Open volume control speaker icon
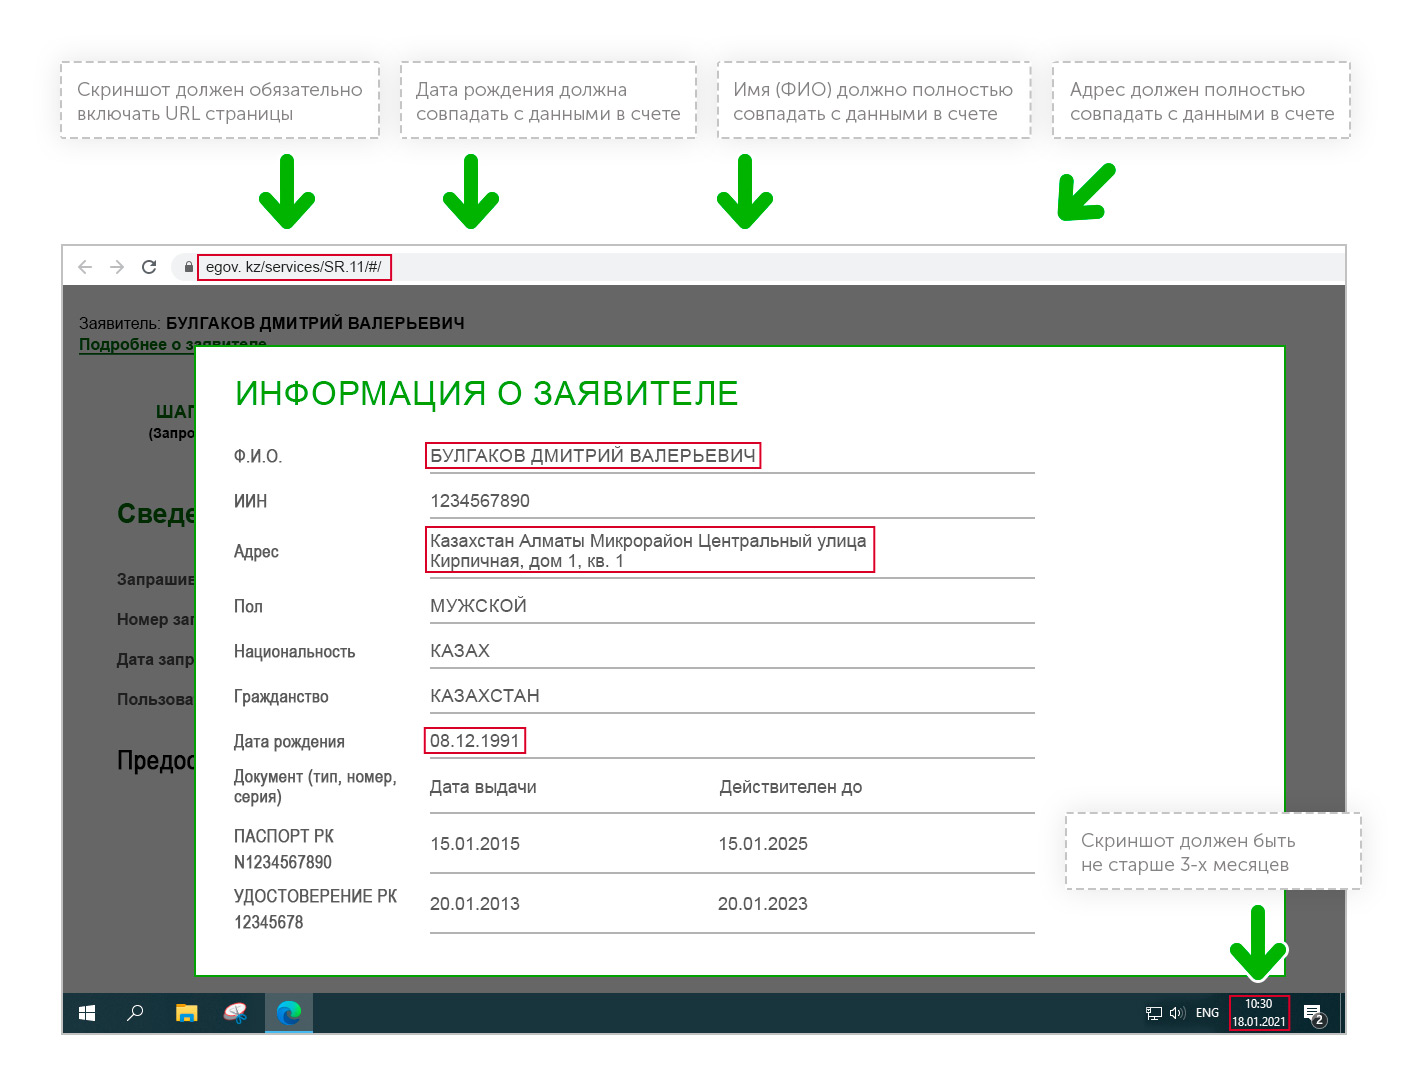The image size is (1404, 1080). pyautogui.click(x=1177, y=1013)
